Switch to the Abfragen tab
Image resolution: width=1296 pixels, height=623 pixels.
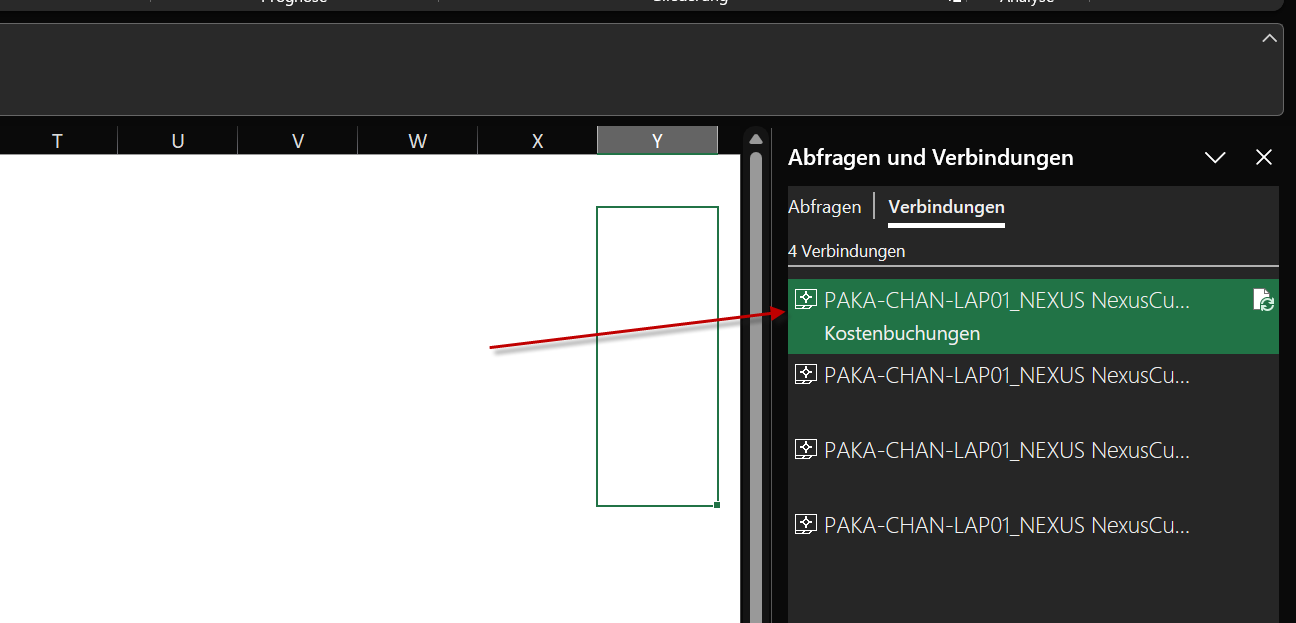pos(824,207)
